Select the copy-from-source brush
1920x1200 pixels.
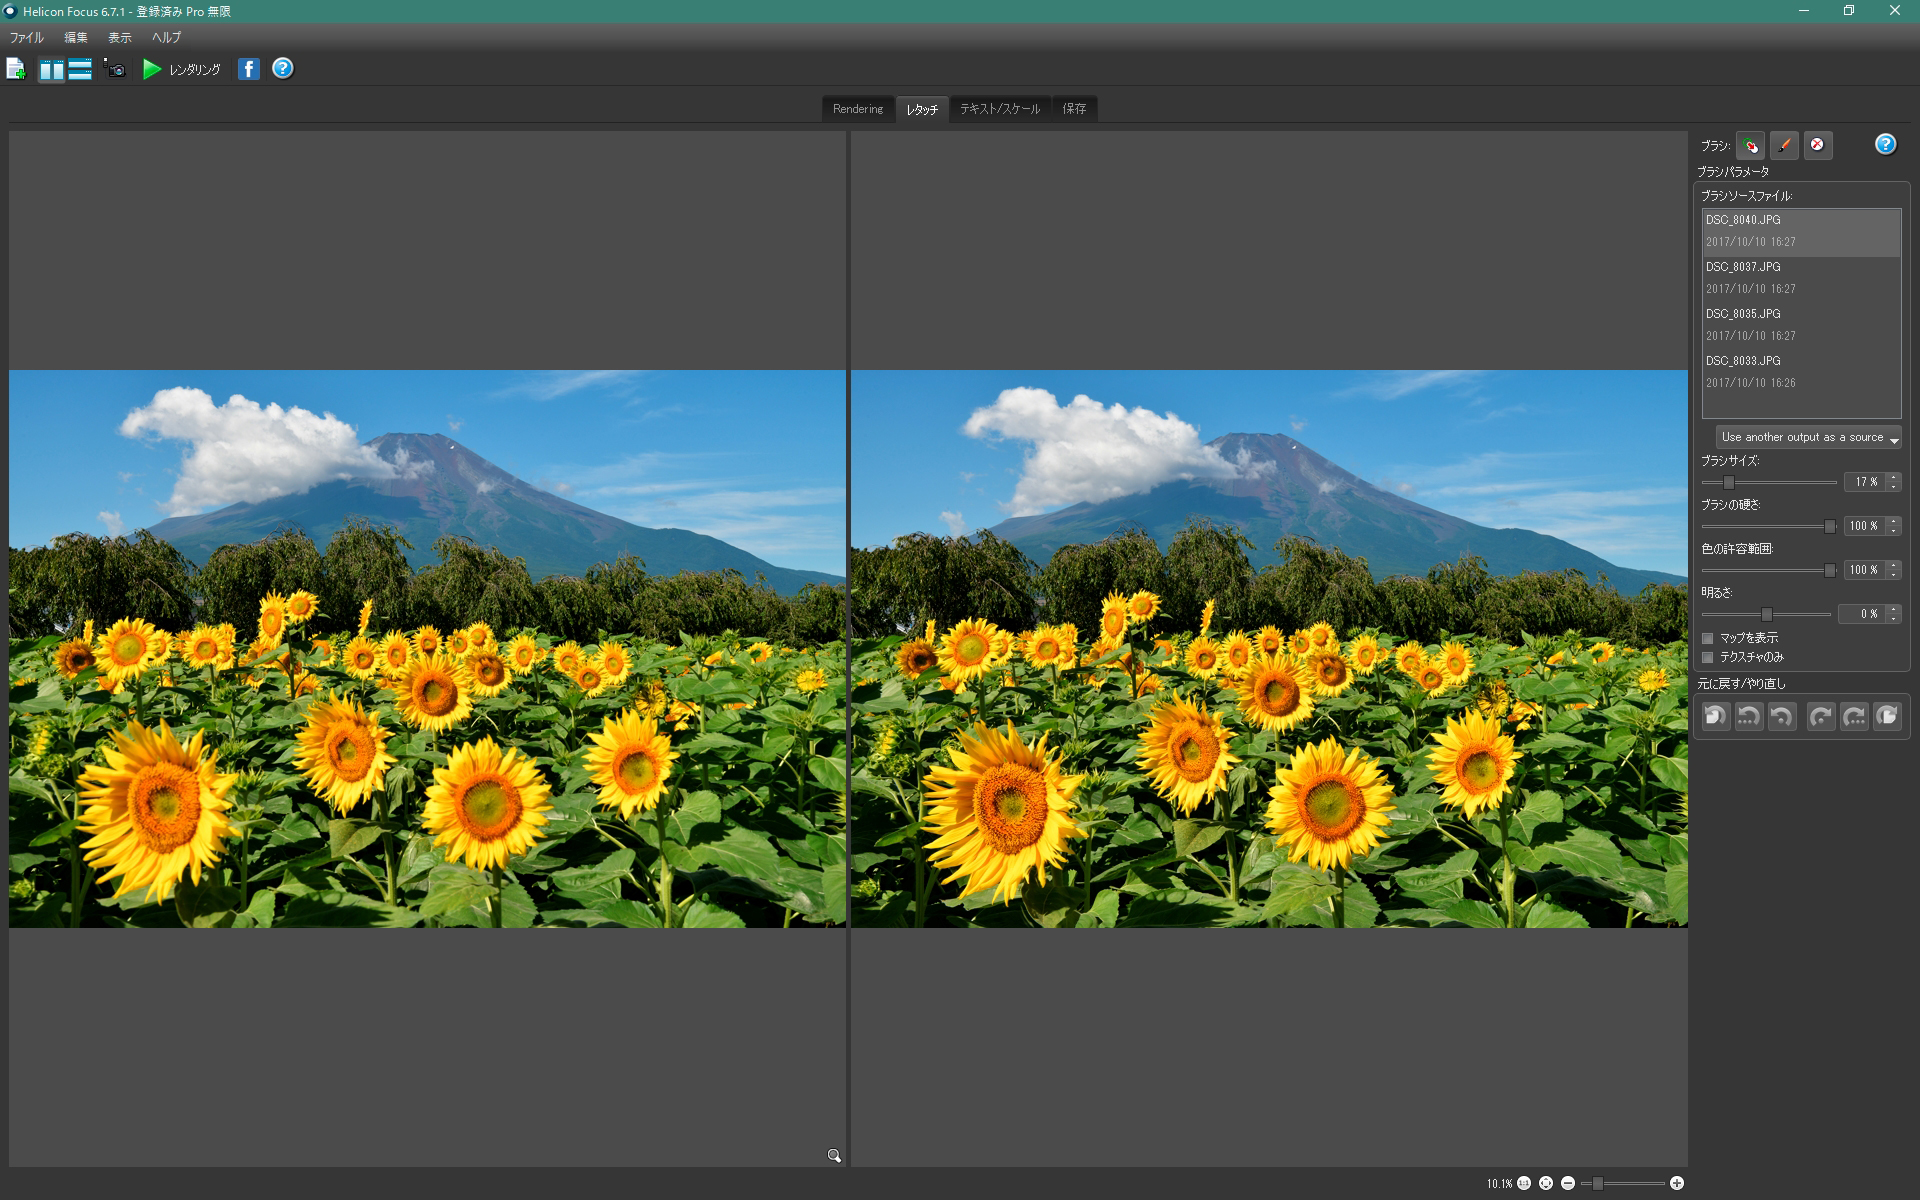pos(1750,145)
